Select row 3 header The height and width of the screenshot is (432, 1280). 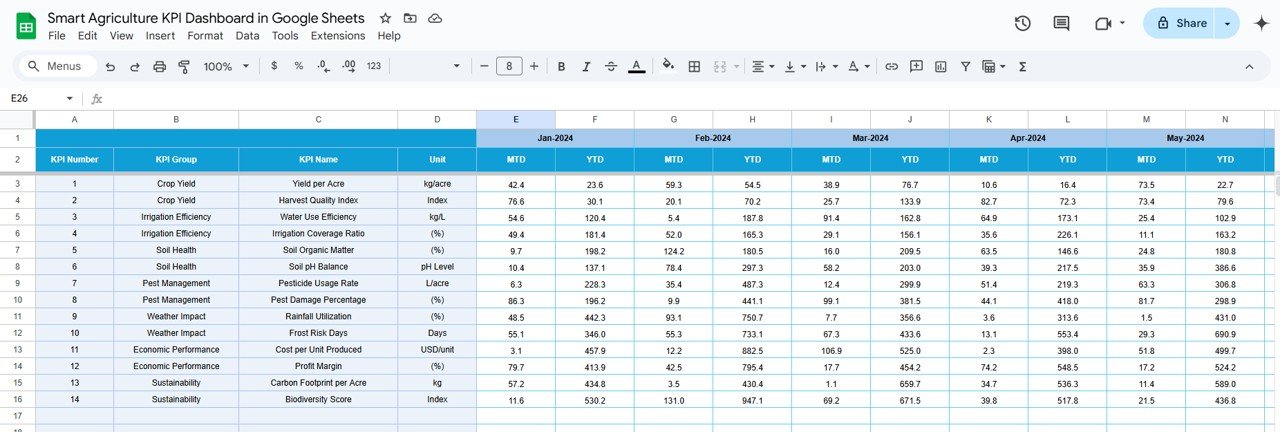click(x=17, y=184)
